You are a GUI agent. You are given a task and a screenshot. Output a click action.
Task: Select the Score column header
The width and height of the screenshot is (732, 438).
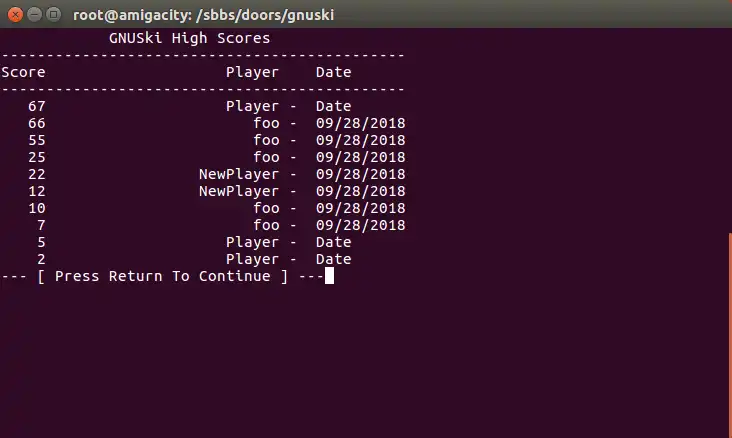coord(23,72)
